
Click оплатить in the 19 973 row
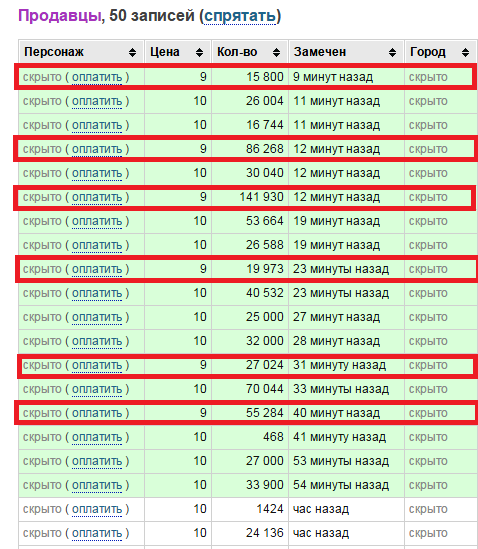pos(97,269)
